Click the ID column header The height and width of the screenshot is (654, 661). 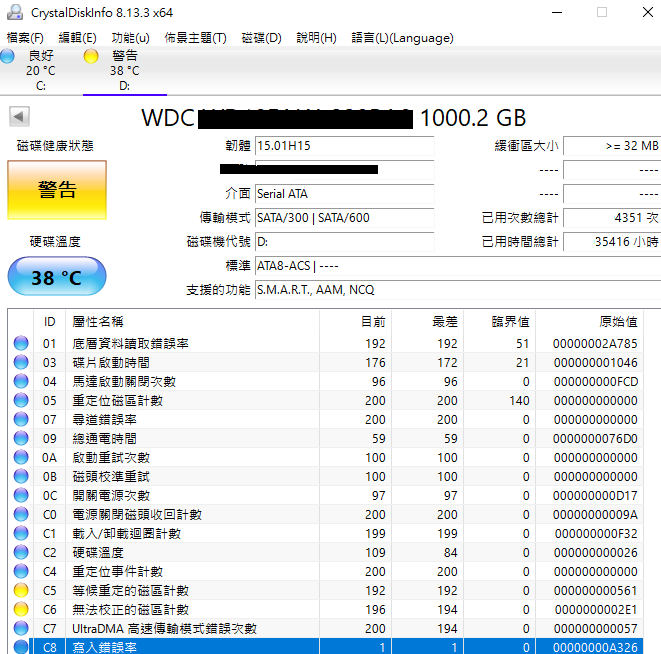pos(49,322)
